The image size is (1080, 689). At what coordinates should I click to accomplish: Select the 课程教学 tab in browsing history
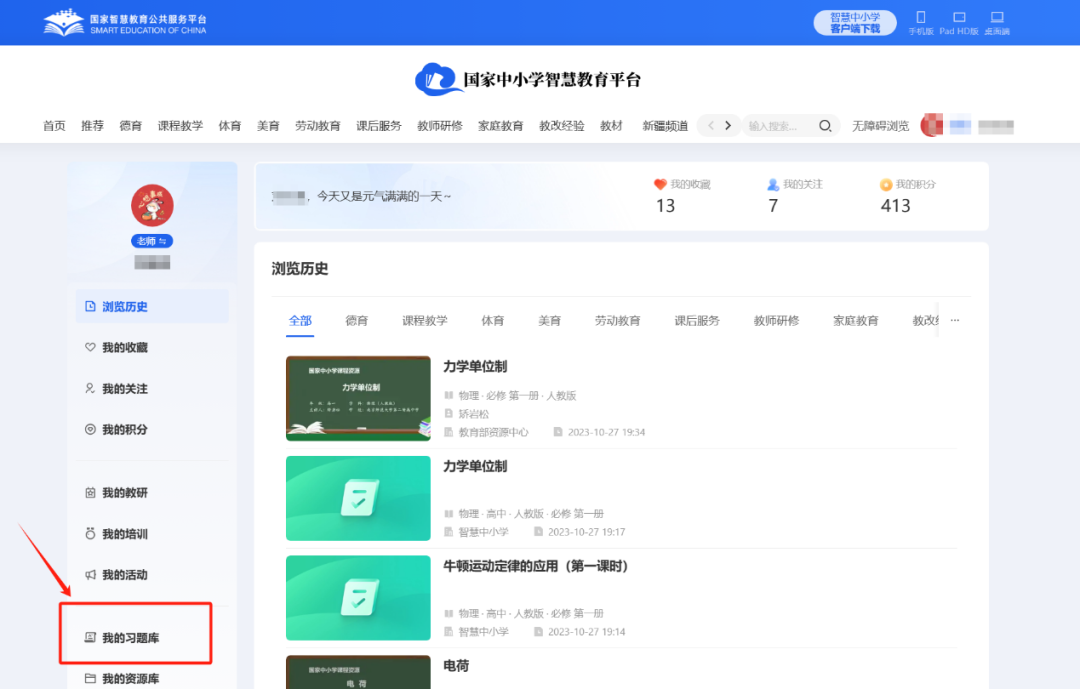(425, 321)
